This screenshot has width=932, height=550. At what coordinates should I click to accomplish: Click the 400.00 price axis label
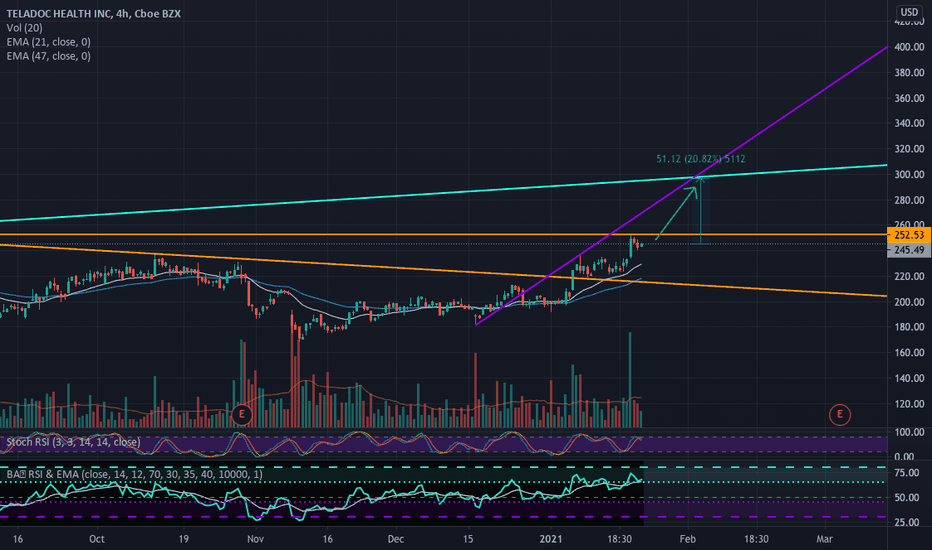[909, 47]
